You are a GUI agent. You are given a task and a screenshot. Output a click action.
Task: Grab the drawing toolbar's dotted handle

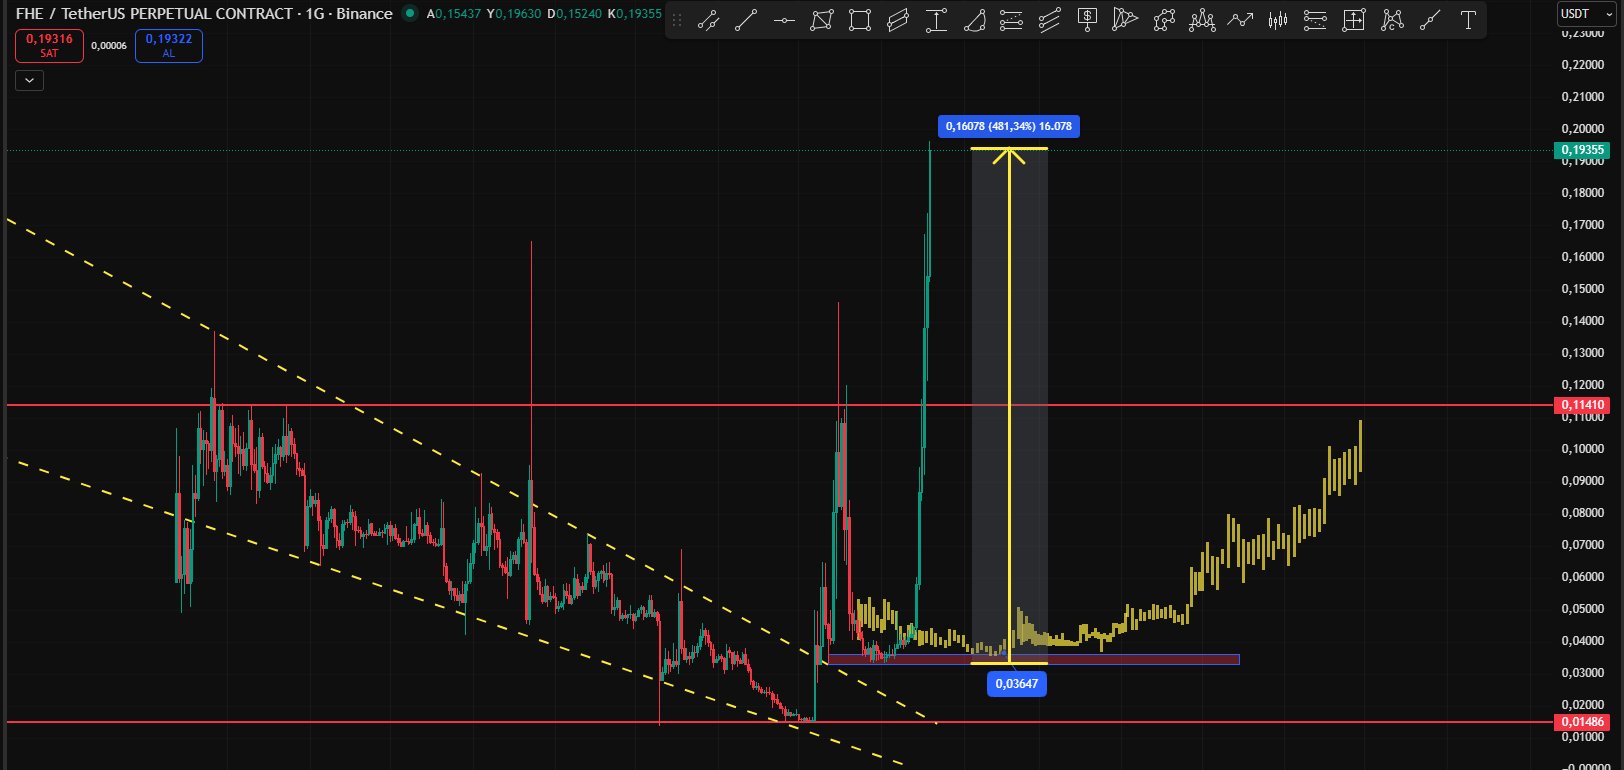point(677,20)
